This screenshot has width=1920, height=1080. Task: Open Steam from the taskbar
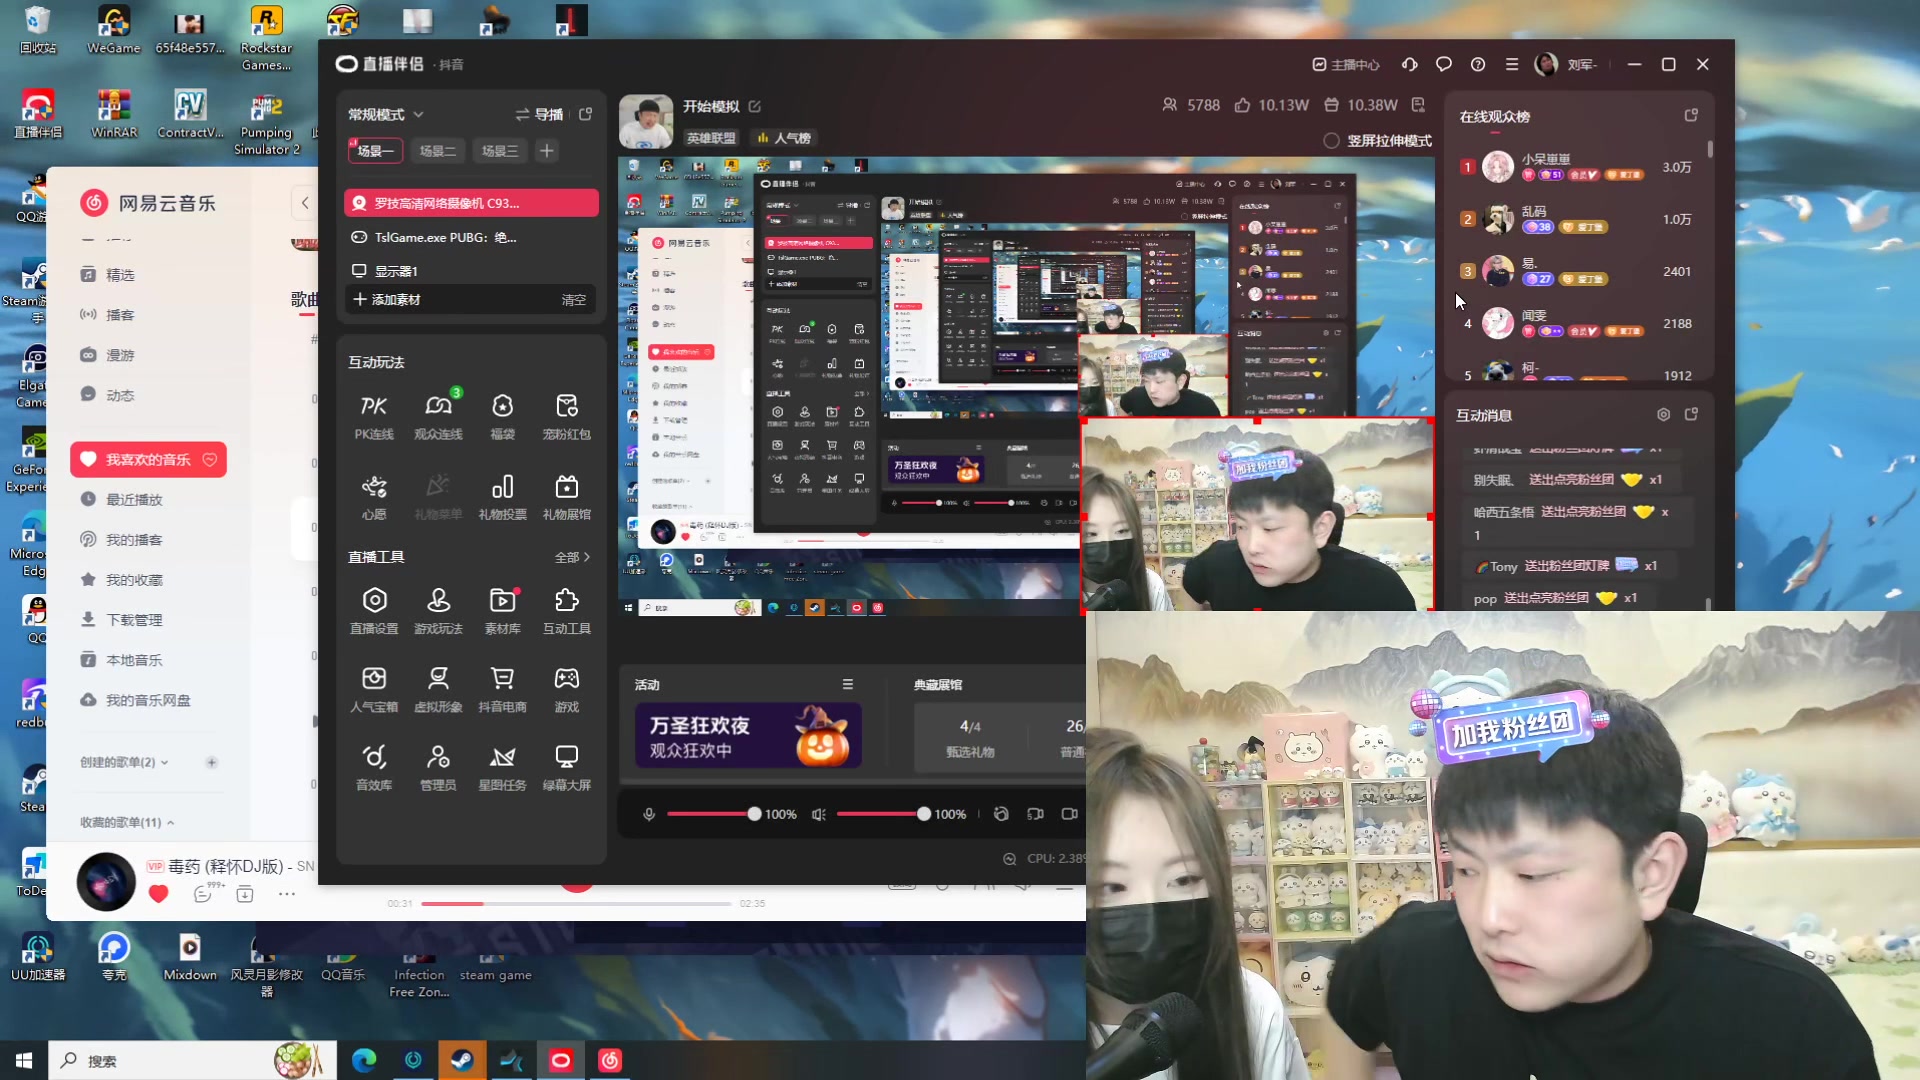[462, 1060]
